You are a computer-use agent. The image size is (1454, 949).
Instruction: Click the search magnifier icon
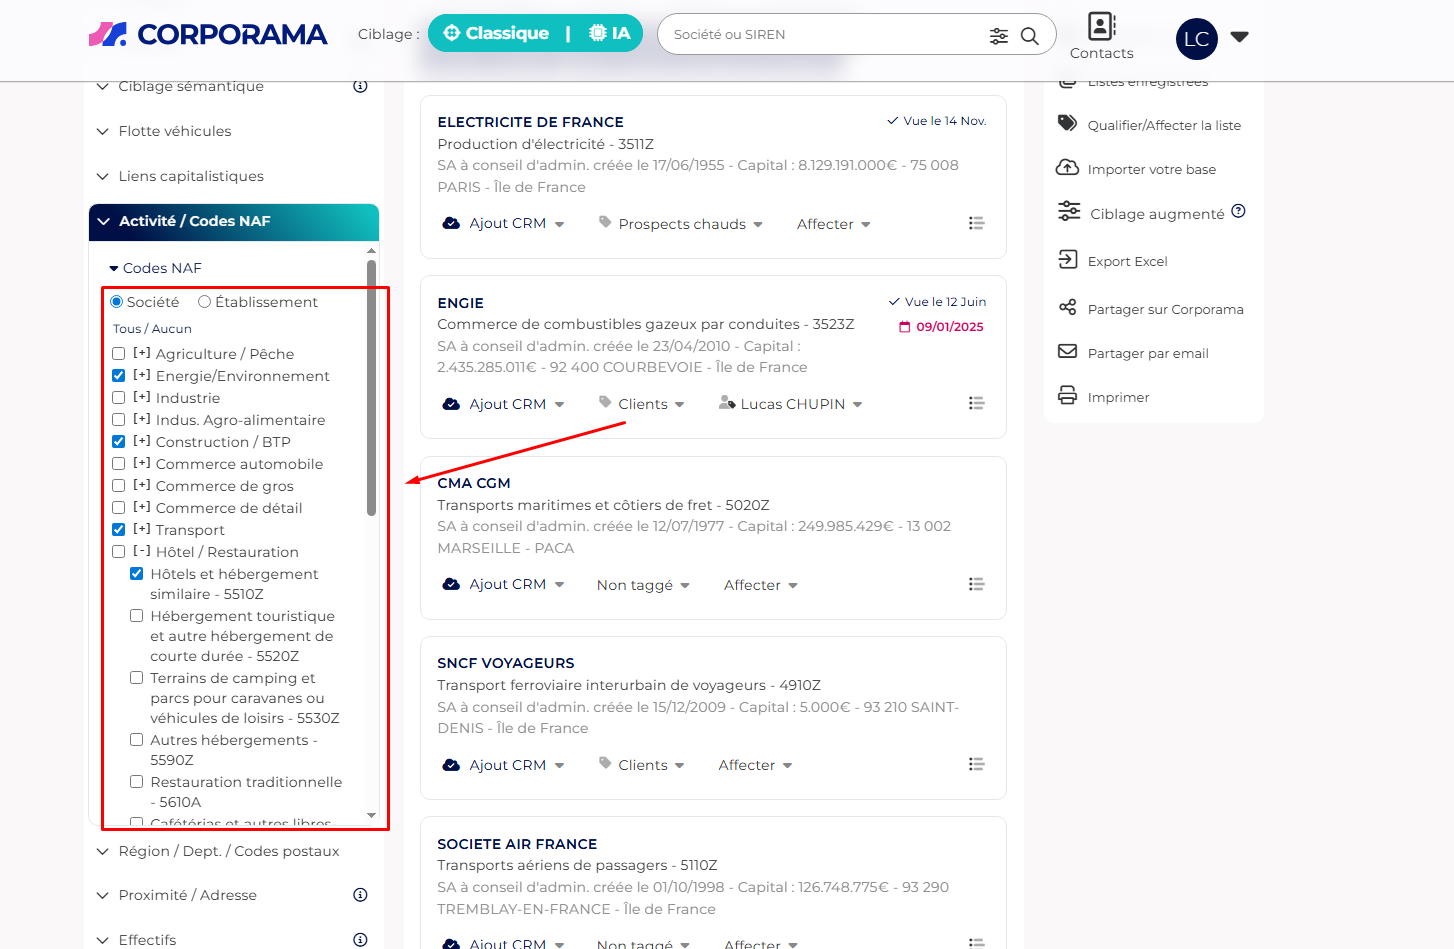(1029, 36)
